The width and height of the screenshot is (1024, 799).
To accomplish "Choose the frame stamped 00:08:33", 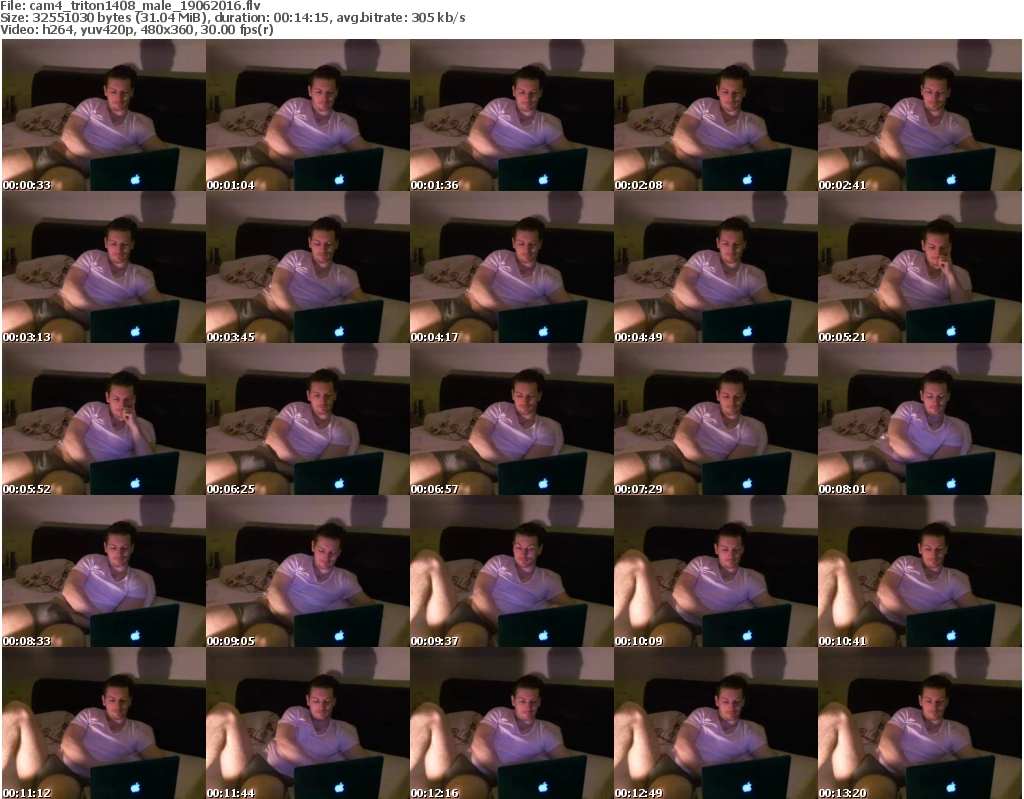I will click(104, 571).
